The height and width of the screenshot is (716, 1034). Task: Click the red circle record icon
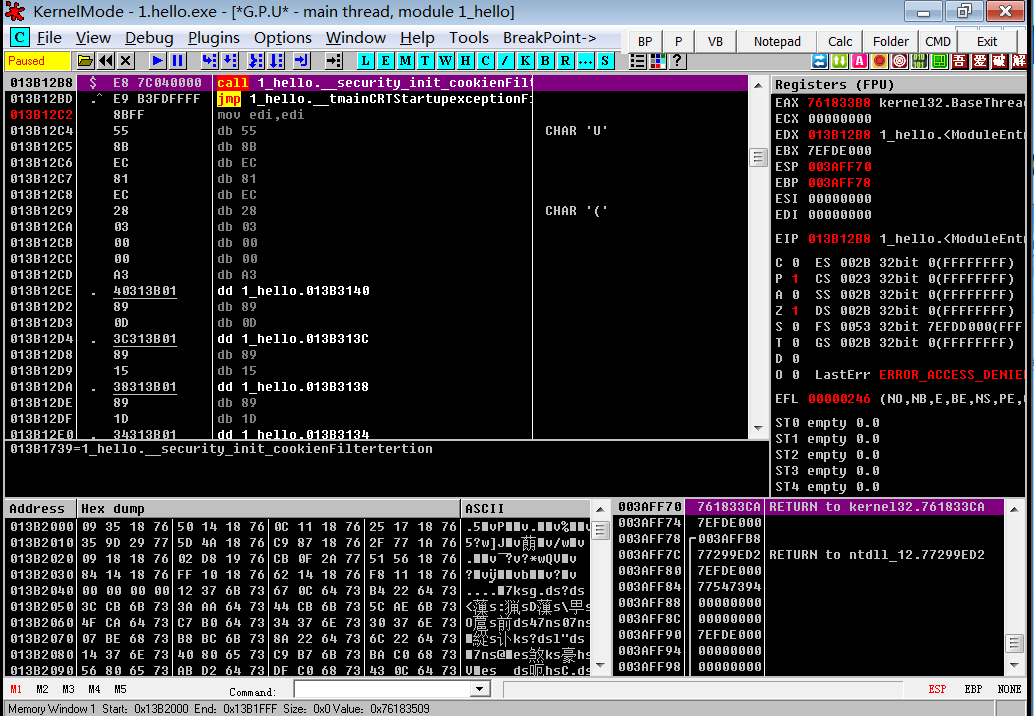click(879, 61)
